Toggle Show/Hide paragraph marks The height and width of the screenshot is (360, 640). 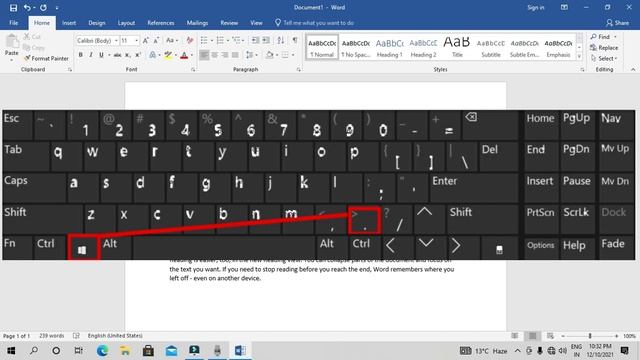295,40
